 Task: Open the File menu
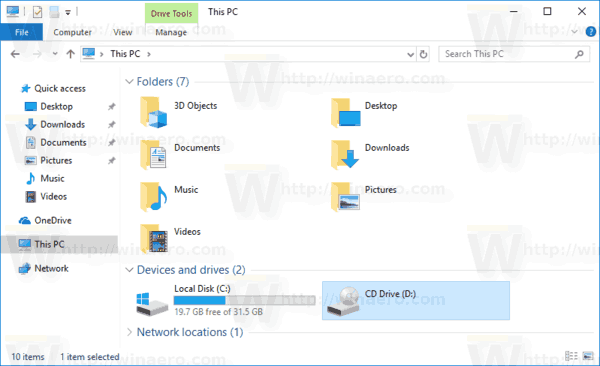tap(21, 32)
